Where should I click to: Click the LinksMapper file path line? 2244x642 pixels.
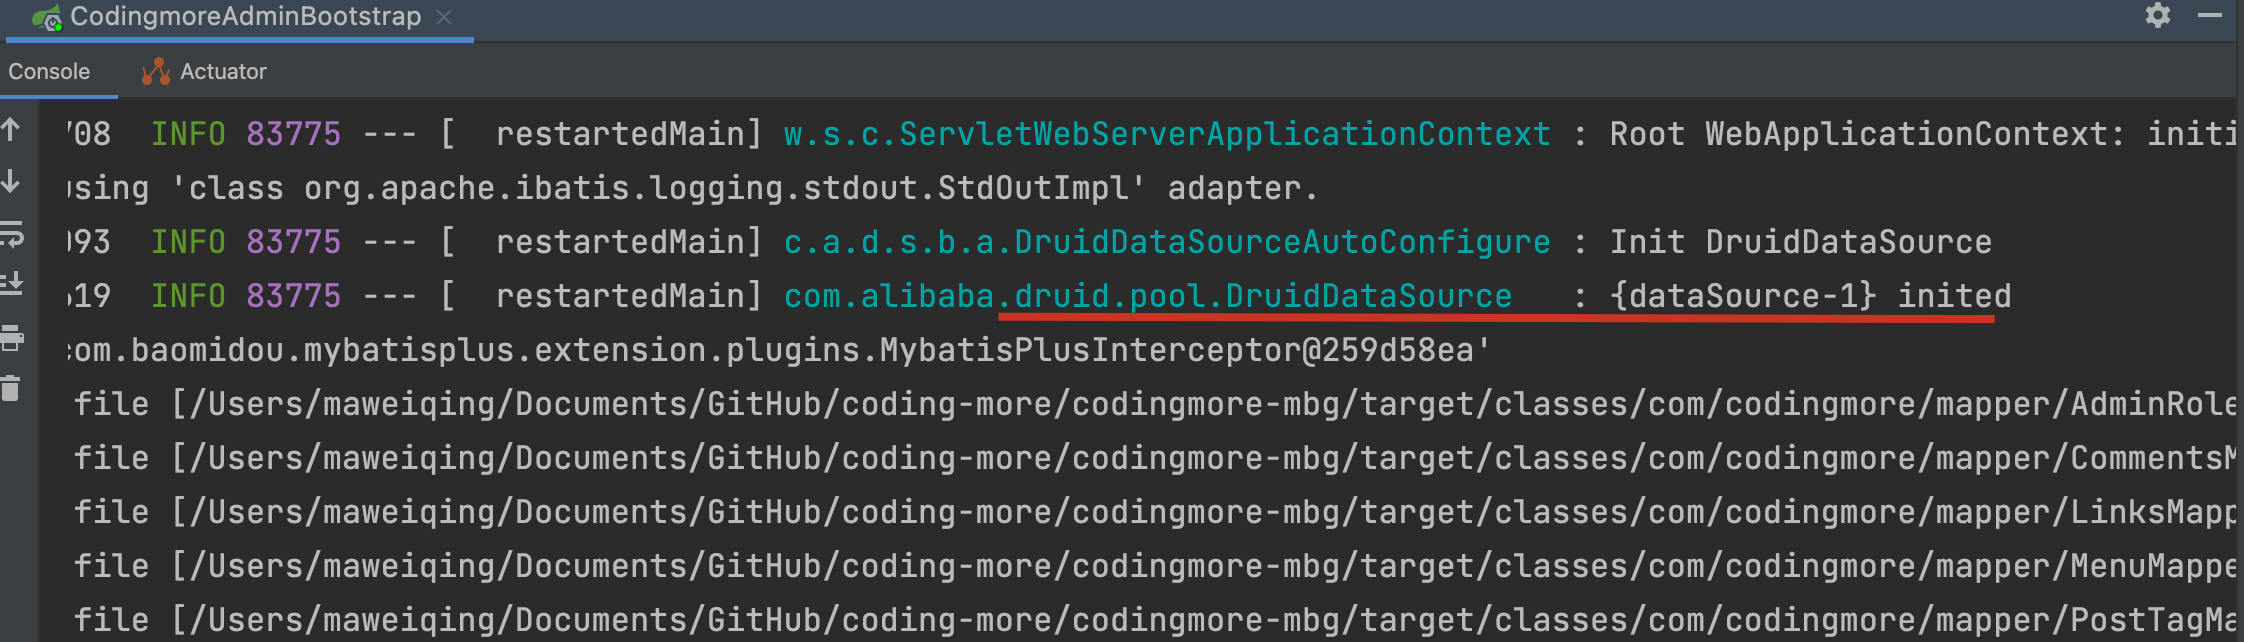(x=1150, y=512)
